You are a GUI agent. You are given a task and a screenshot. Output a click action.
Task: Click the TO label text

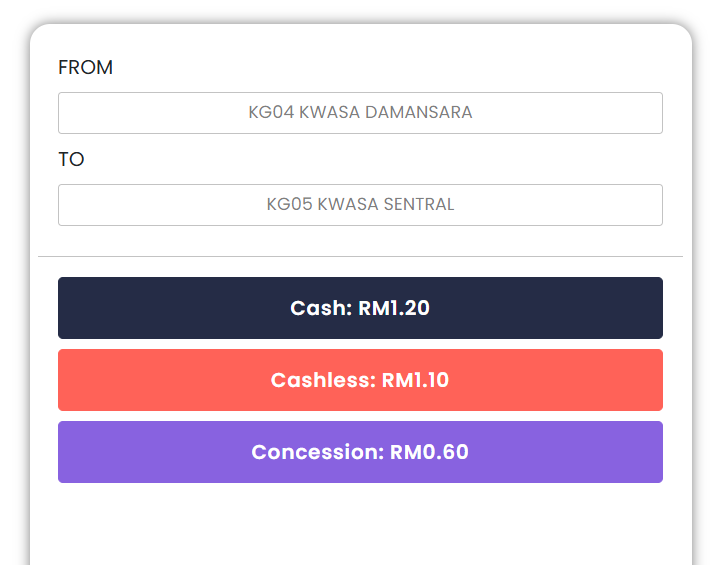[71, 160]
